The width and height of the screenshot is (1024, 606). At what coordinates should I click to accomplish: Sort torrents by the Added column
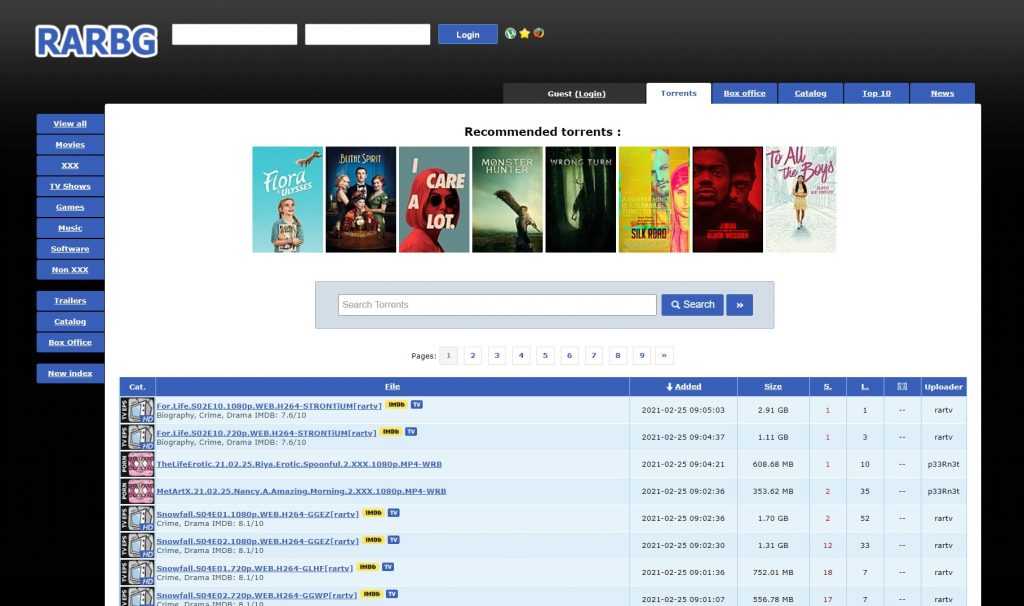683,386
